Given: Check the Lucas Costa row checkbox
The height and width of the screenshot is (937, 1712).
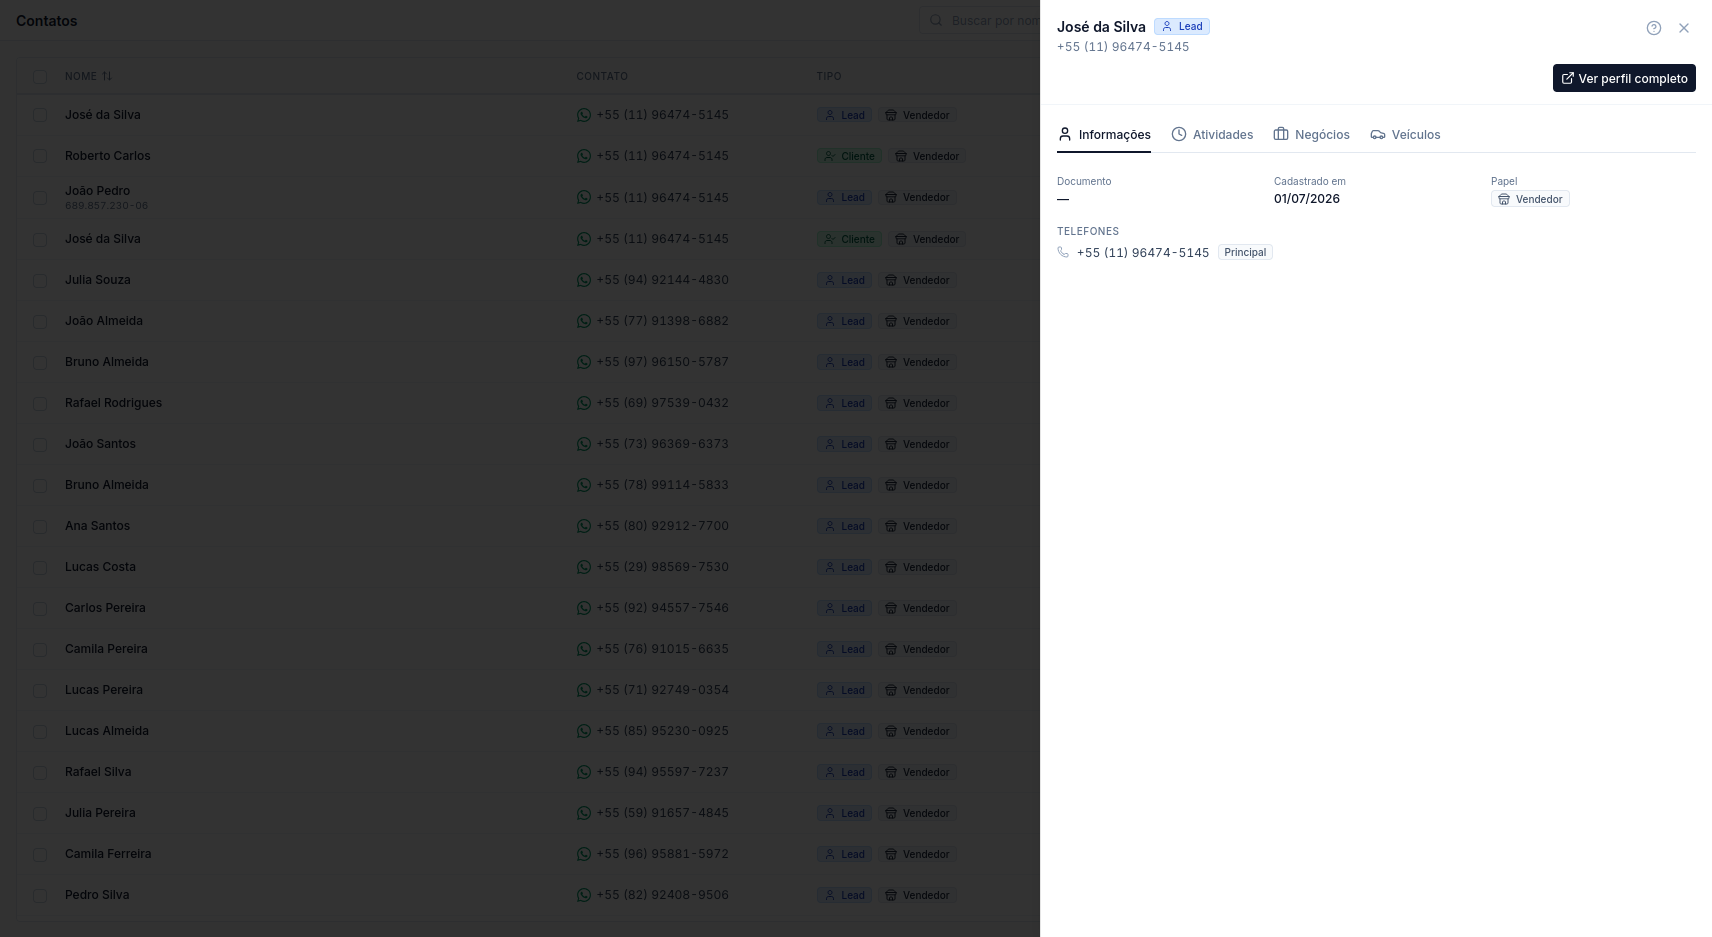Looking at the screenshot, I should pyautogui.click(x=40, y=567).
